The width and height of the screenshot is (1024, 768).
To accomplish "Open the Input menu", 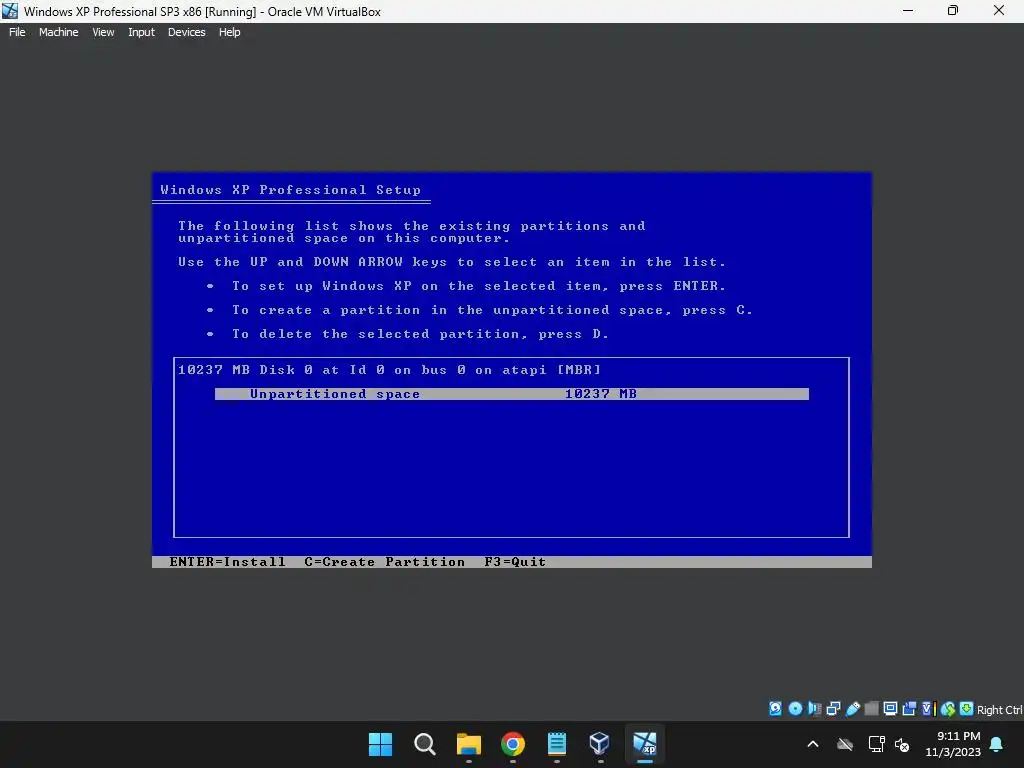I will coord(141,32).
